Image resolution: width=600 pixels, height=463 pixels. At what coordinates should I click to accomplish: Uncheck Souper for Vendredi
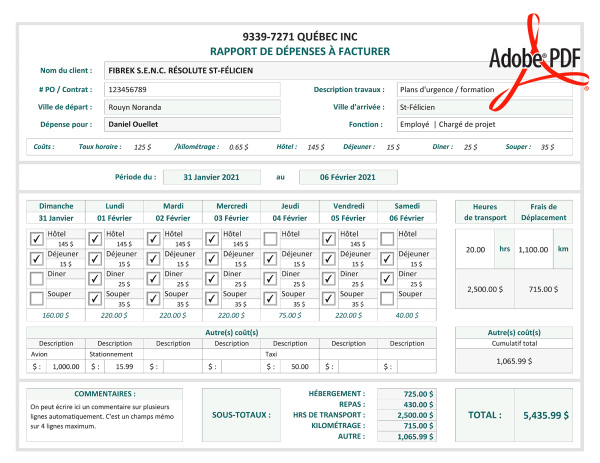click(x=329, y=298)
